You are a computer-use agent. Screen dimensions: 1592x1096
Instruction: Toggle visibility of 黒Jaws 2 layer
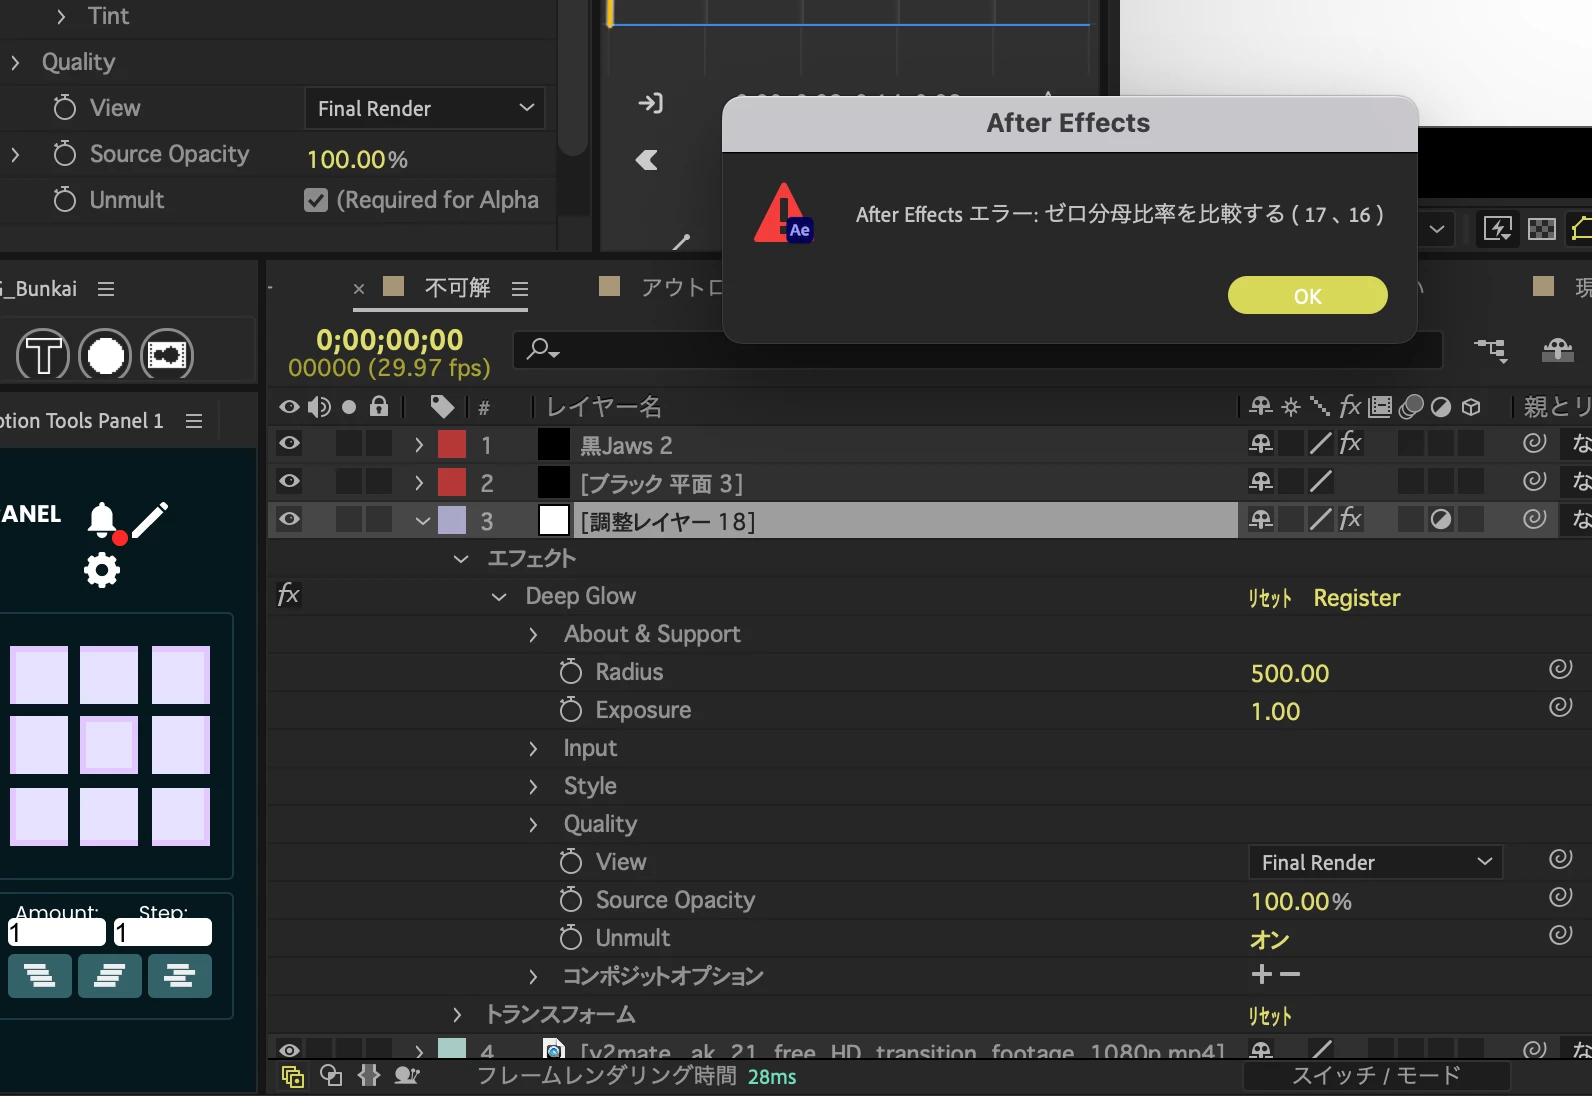tap(289, 443)
